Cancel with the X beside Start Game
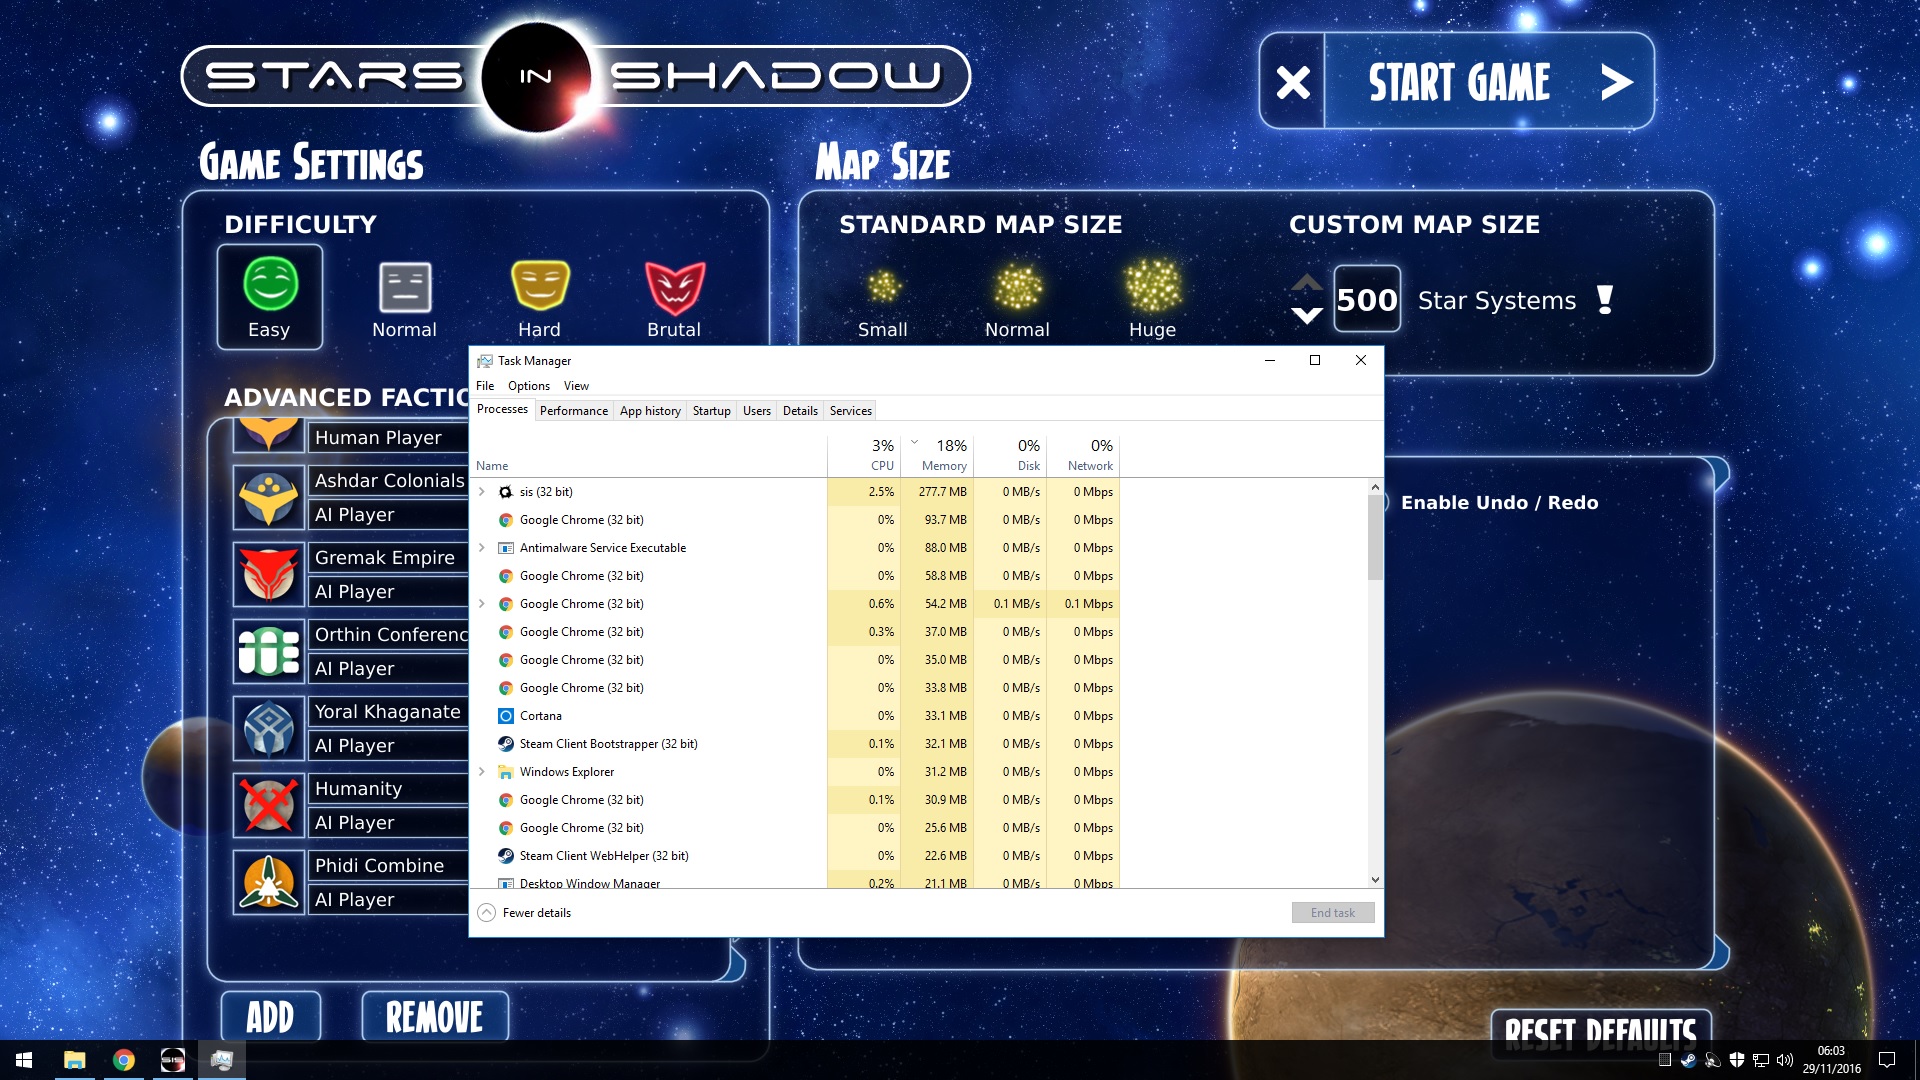Viewport: 1920px width, 1080px height. 1293,82
